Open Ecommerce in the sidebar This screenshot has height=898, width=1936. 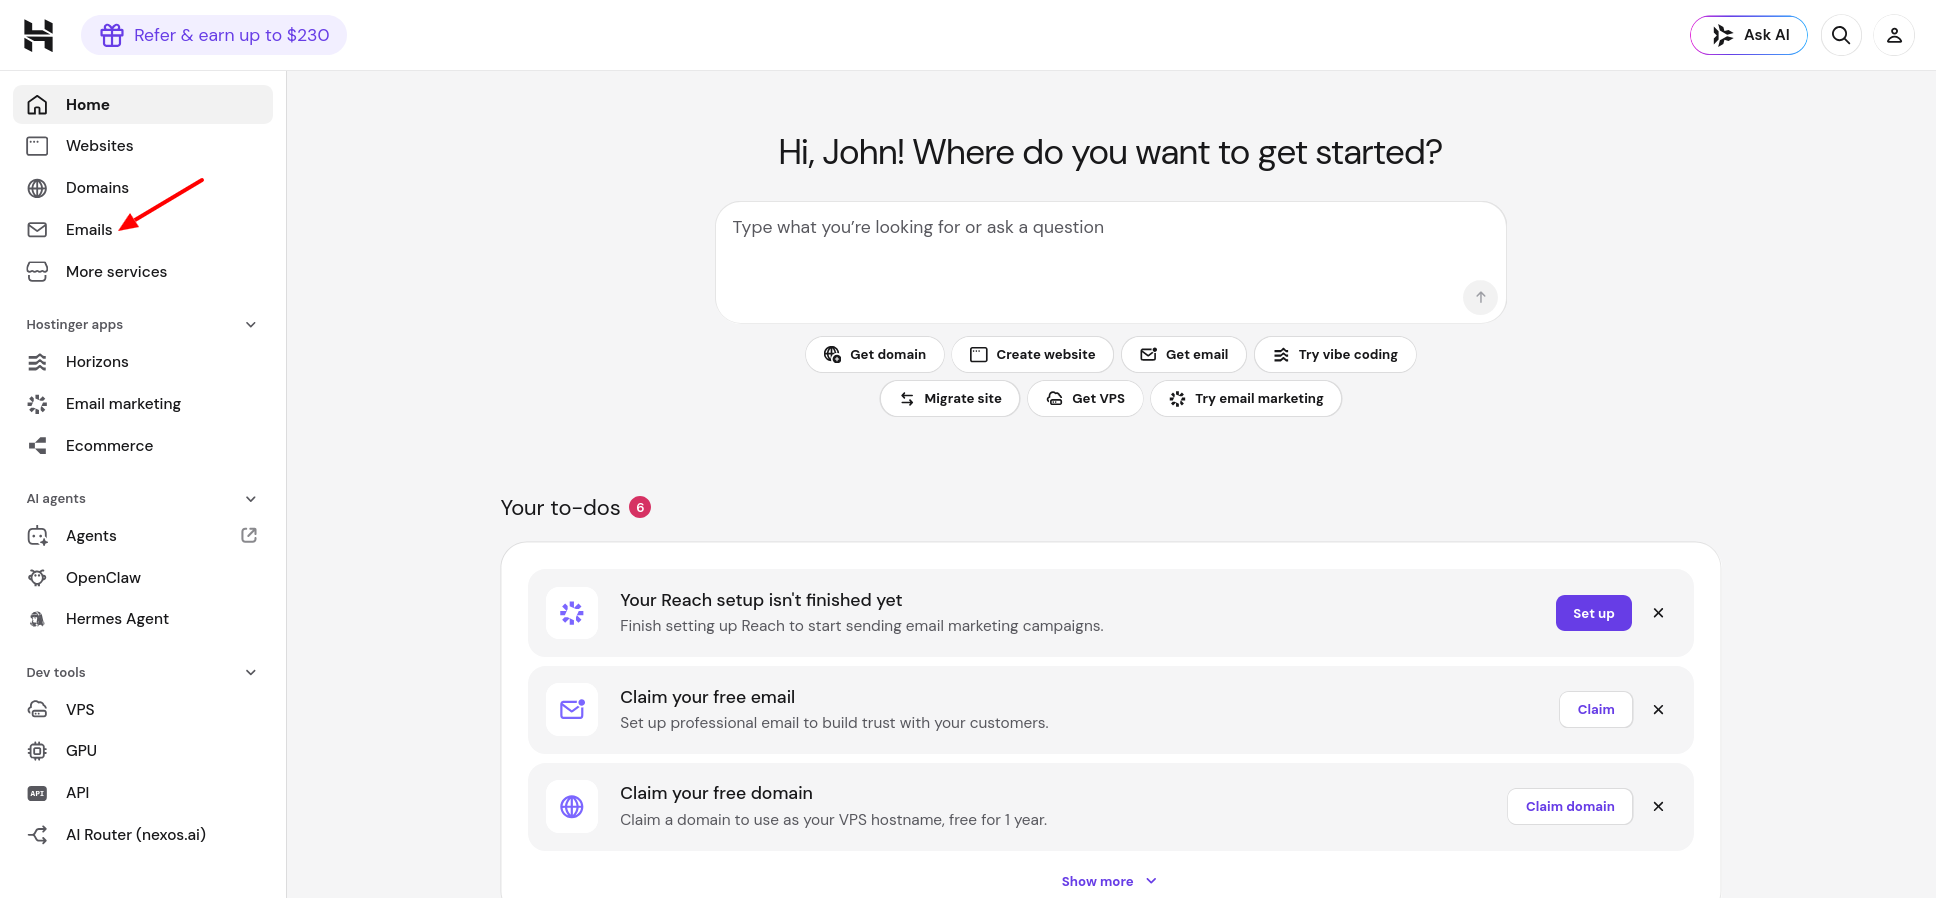pos(143,446)
